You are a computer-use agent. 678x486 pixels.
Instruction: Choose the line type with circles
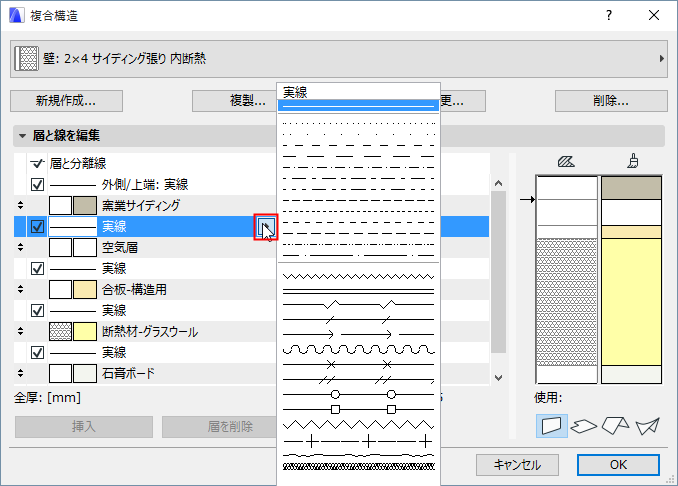pos(358,394)
